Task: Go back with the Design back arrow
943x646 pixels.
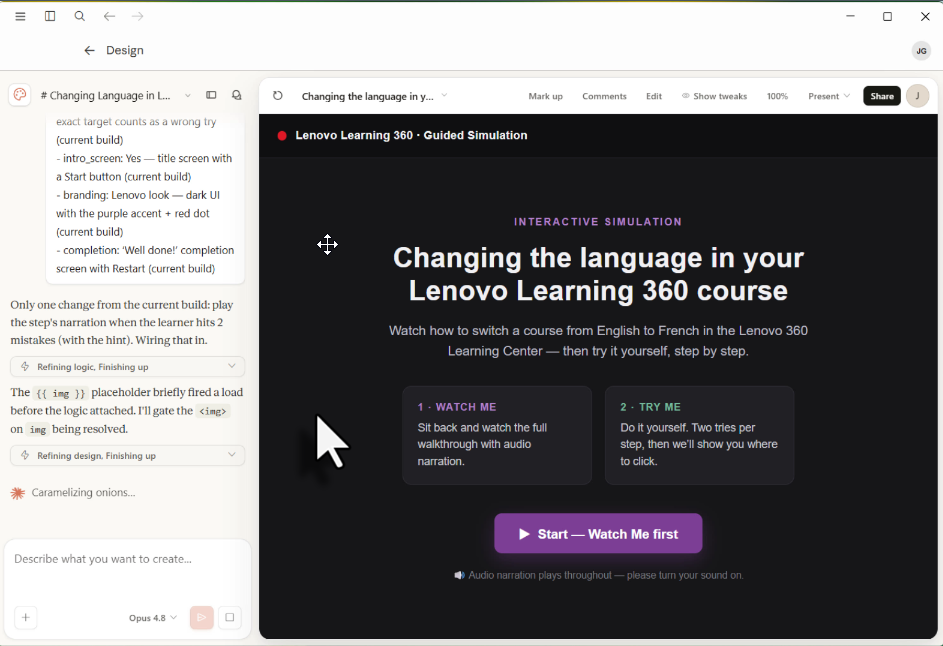Action: (x=90, y=51)
